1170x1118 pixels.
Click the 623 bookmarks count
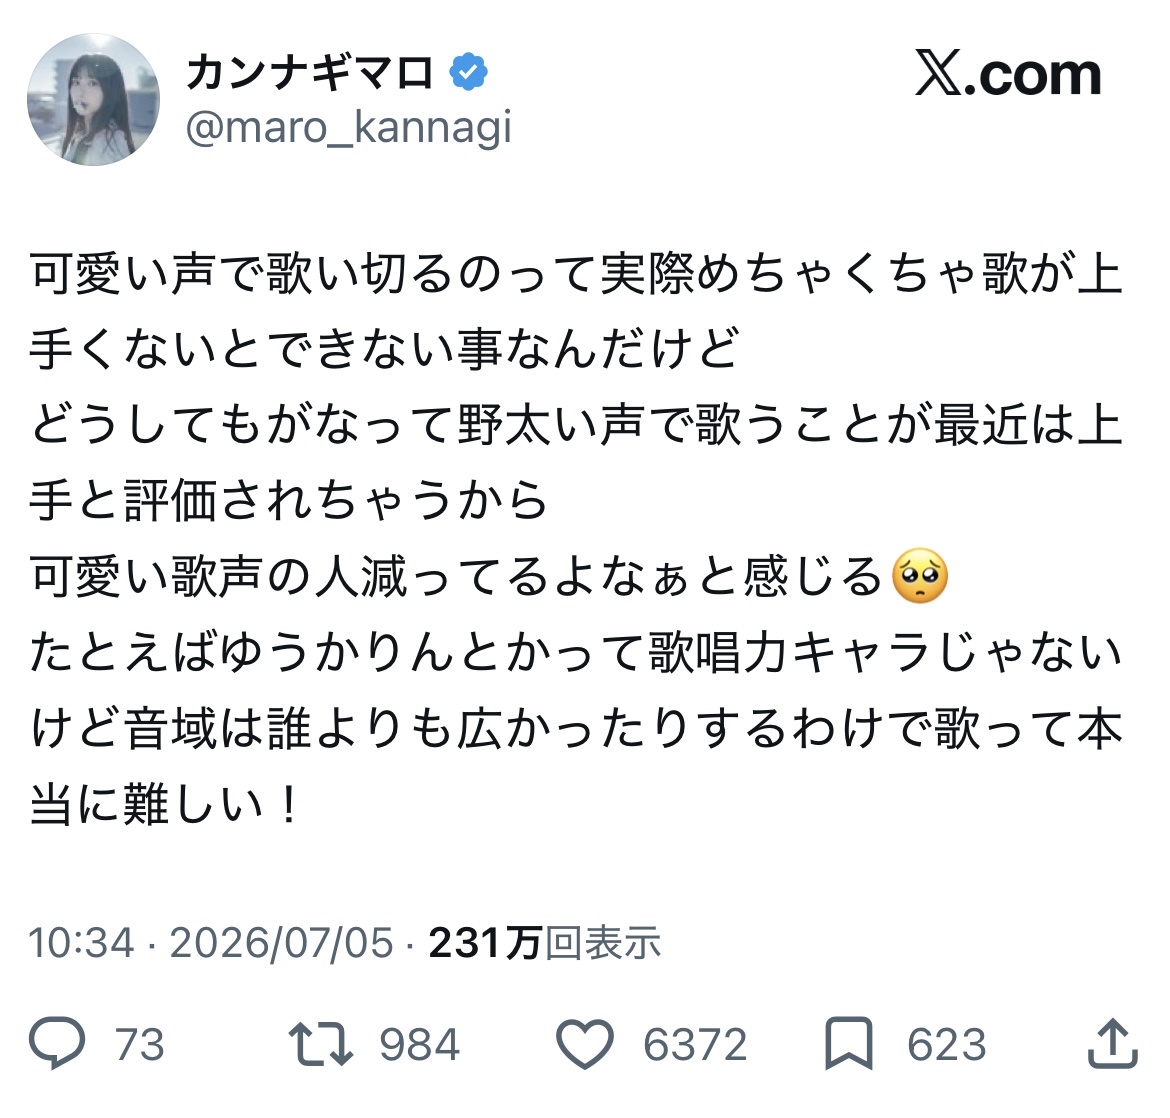coord(947,1044)
